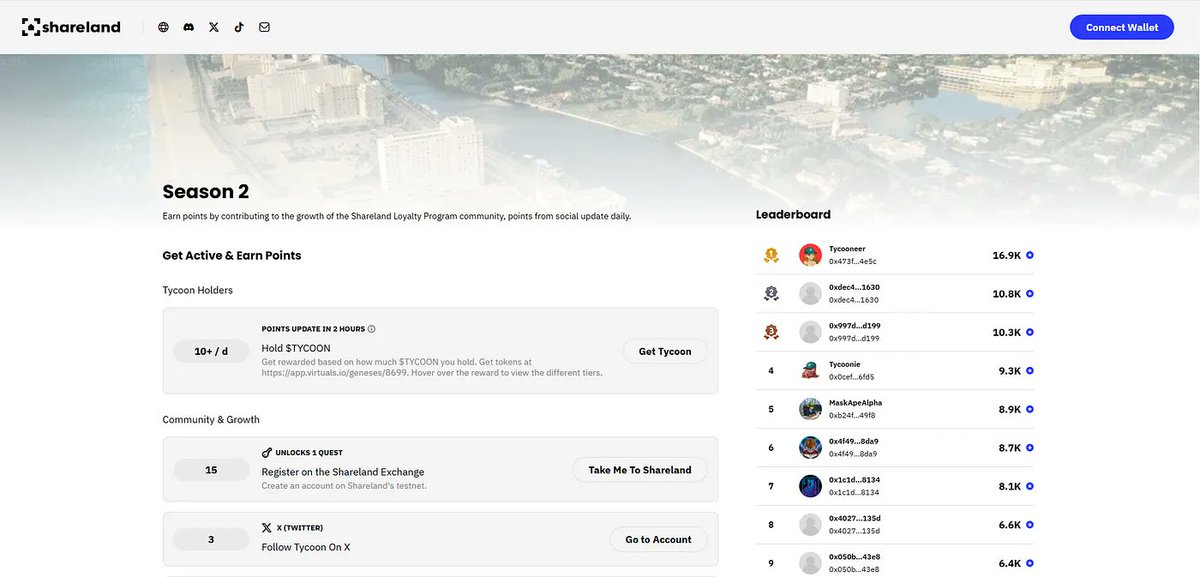Select the Tycooneer leaderboard name
This screenshot has height=577, width=1200.
point(847,249)
